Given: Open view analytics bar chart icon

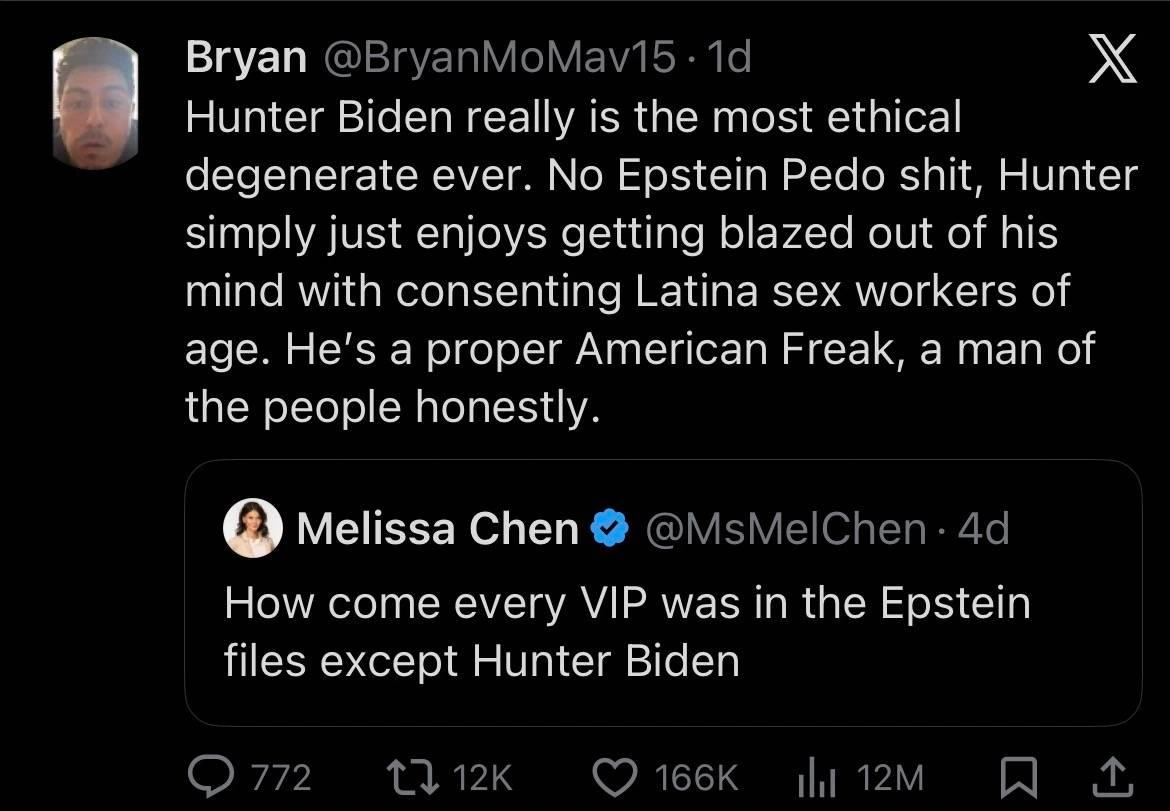Looking at the screenshot, I should (x=815, y=775).
